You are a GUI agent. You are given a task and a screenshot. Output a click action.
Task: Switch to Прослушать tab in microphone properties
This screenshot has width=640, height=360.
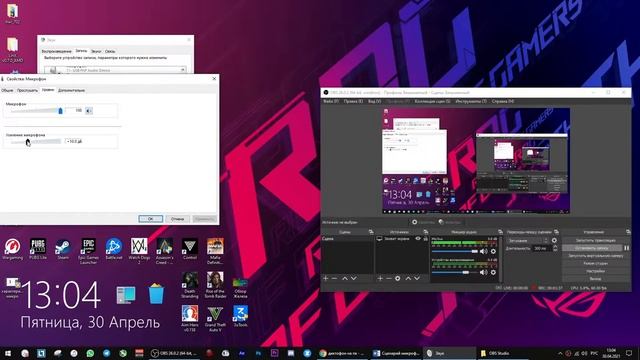click(x=27, y=90)
